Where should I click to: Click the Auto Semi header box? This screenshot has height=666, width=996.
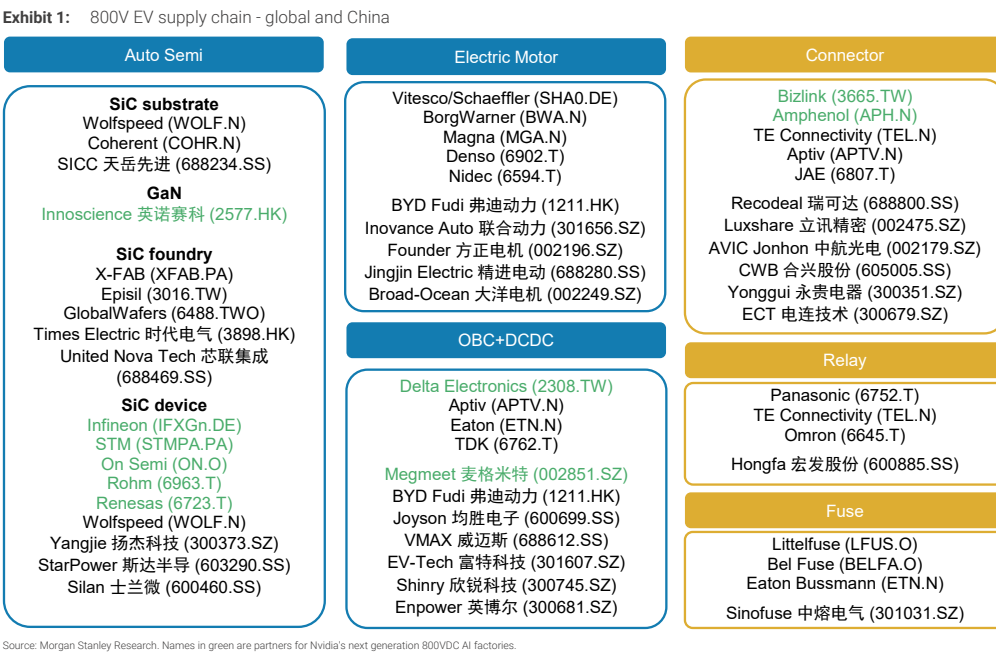click(164, 55)
